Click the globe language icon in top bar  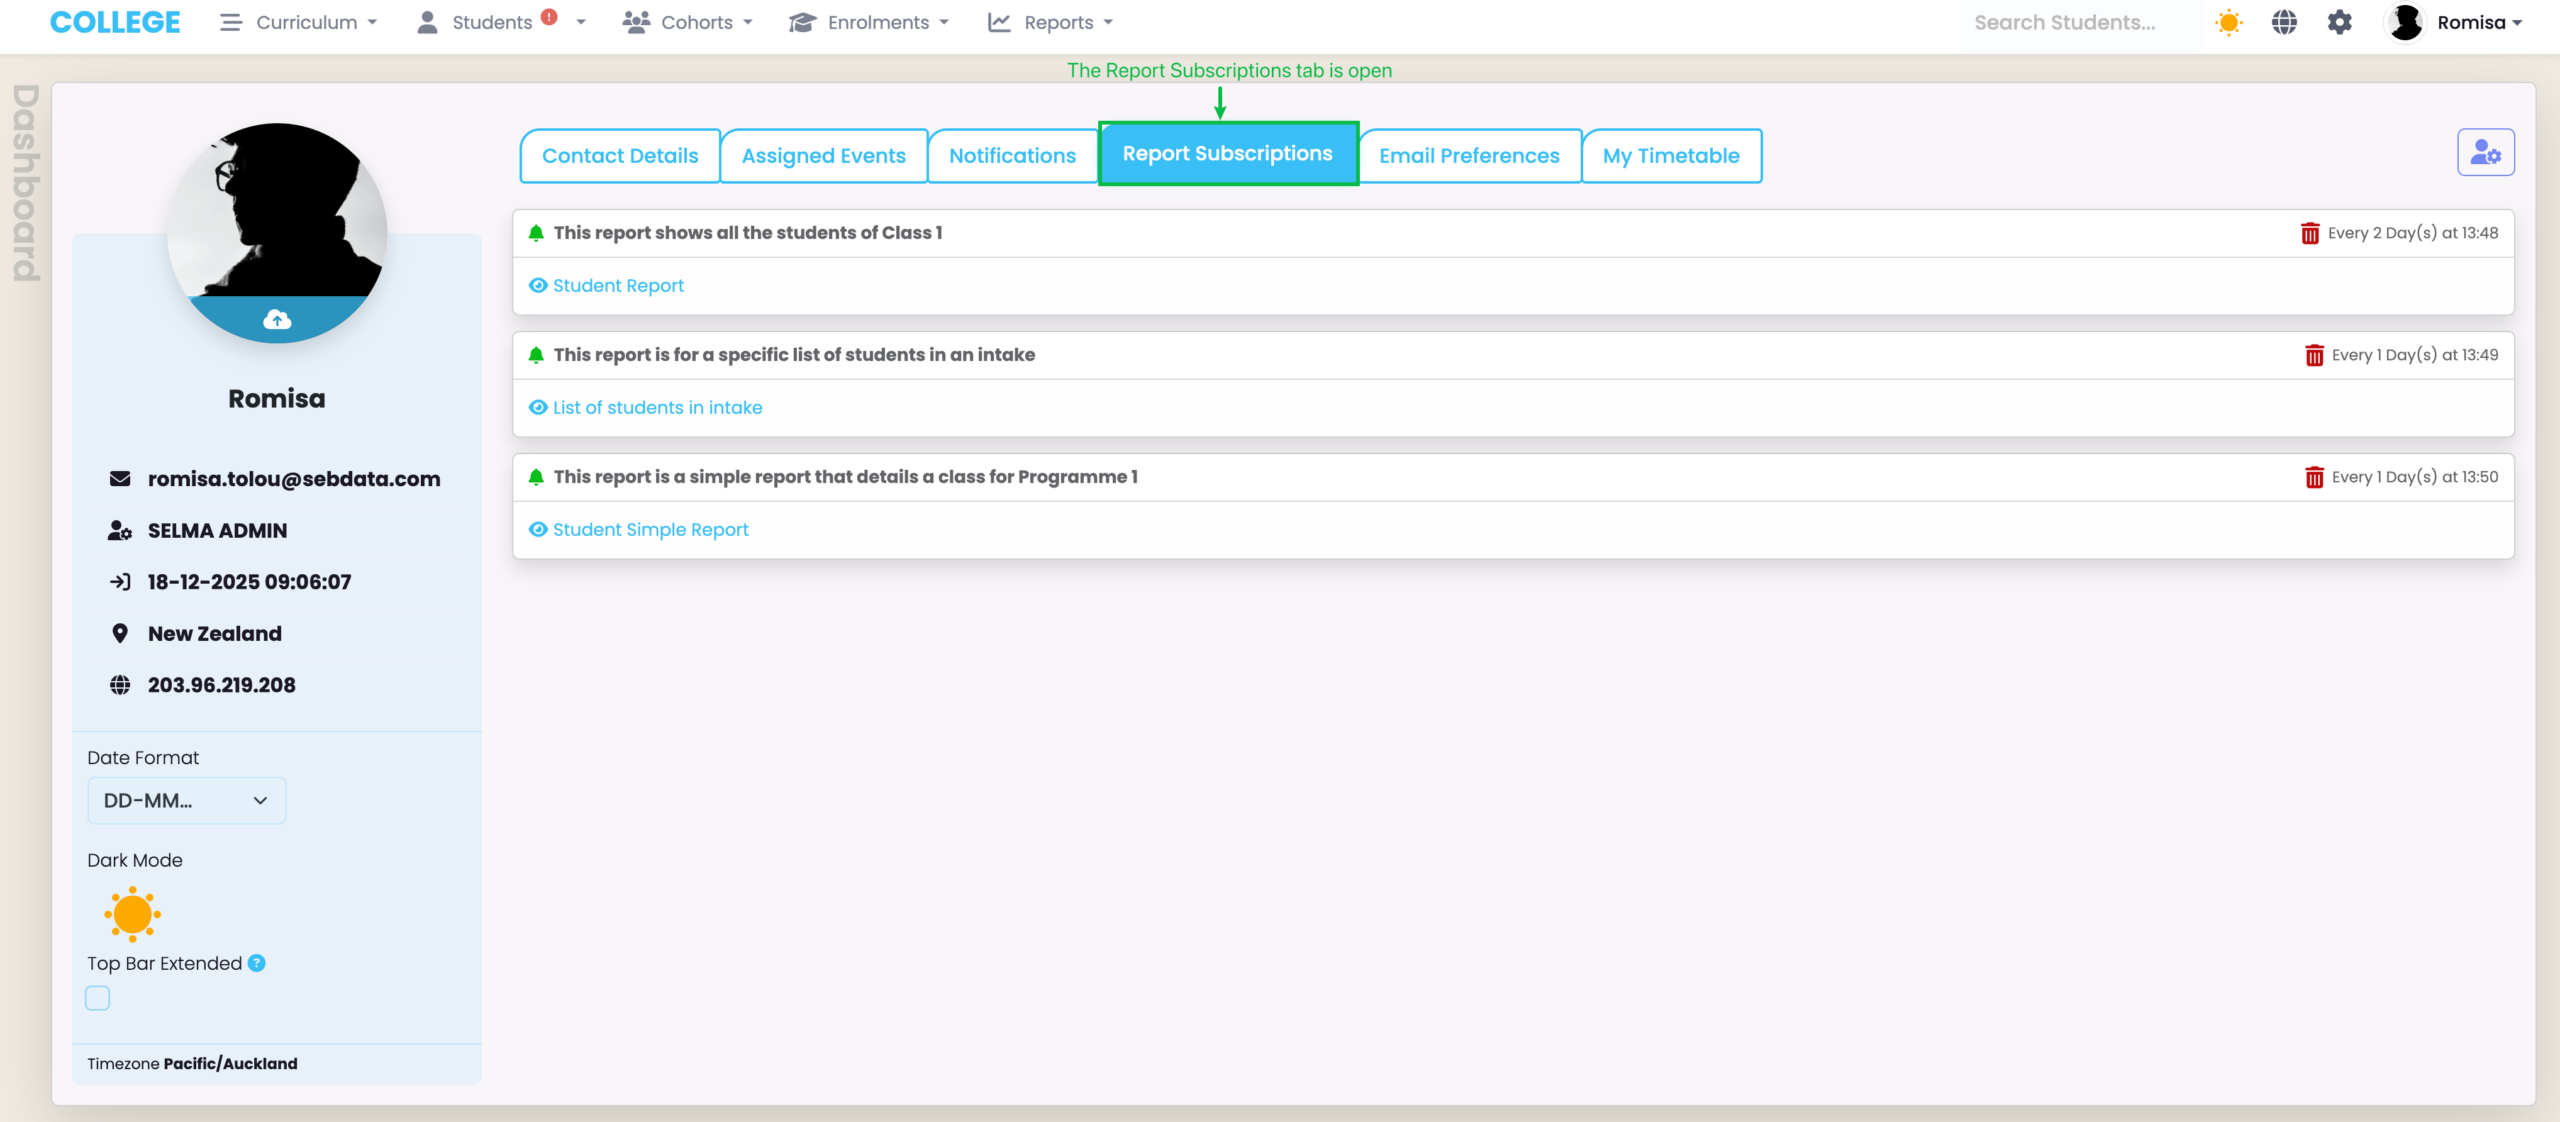pyautogui.click(x=2284, y=22)
